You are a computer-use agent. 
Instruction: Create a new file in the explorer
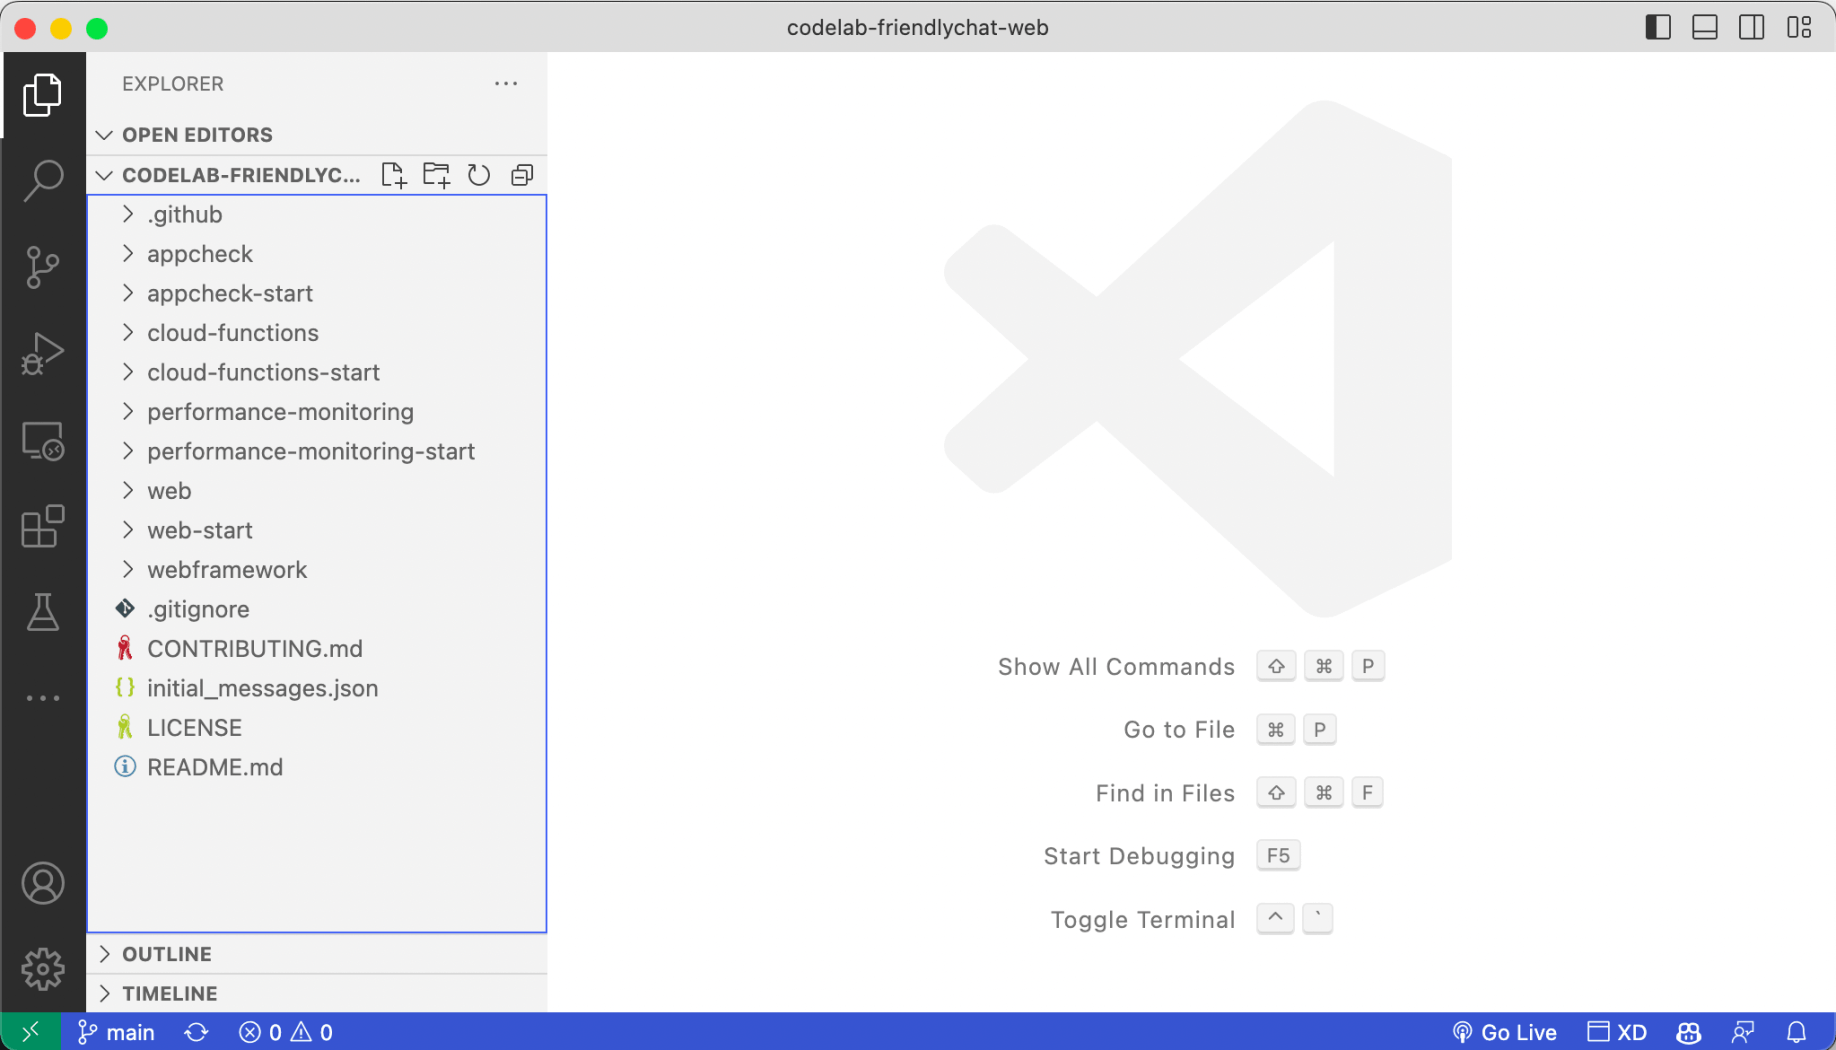pyautogui.click(x=393, y=175)
